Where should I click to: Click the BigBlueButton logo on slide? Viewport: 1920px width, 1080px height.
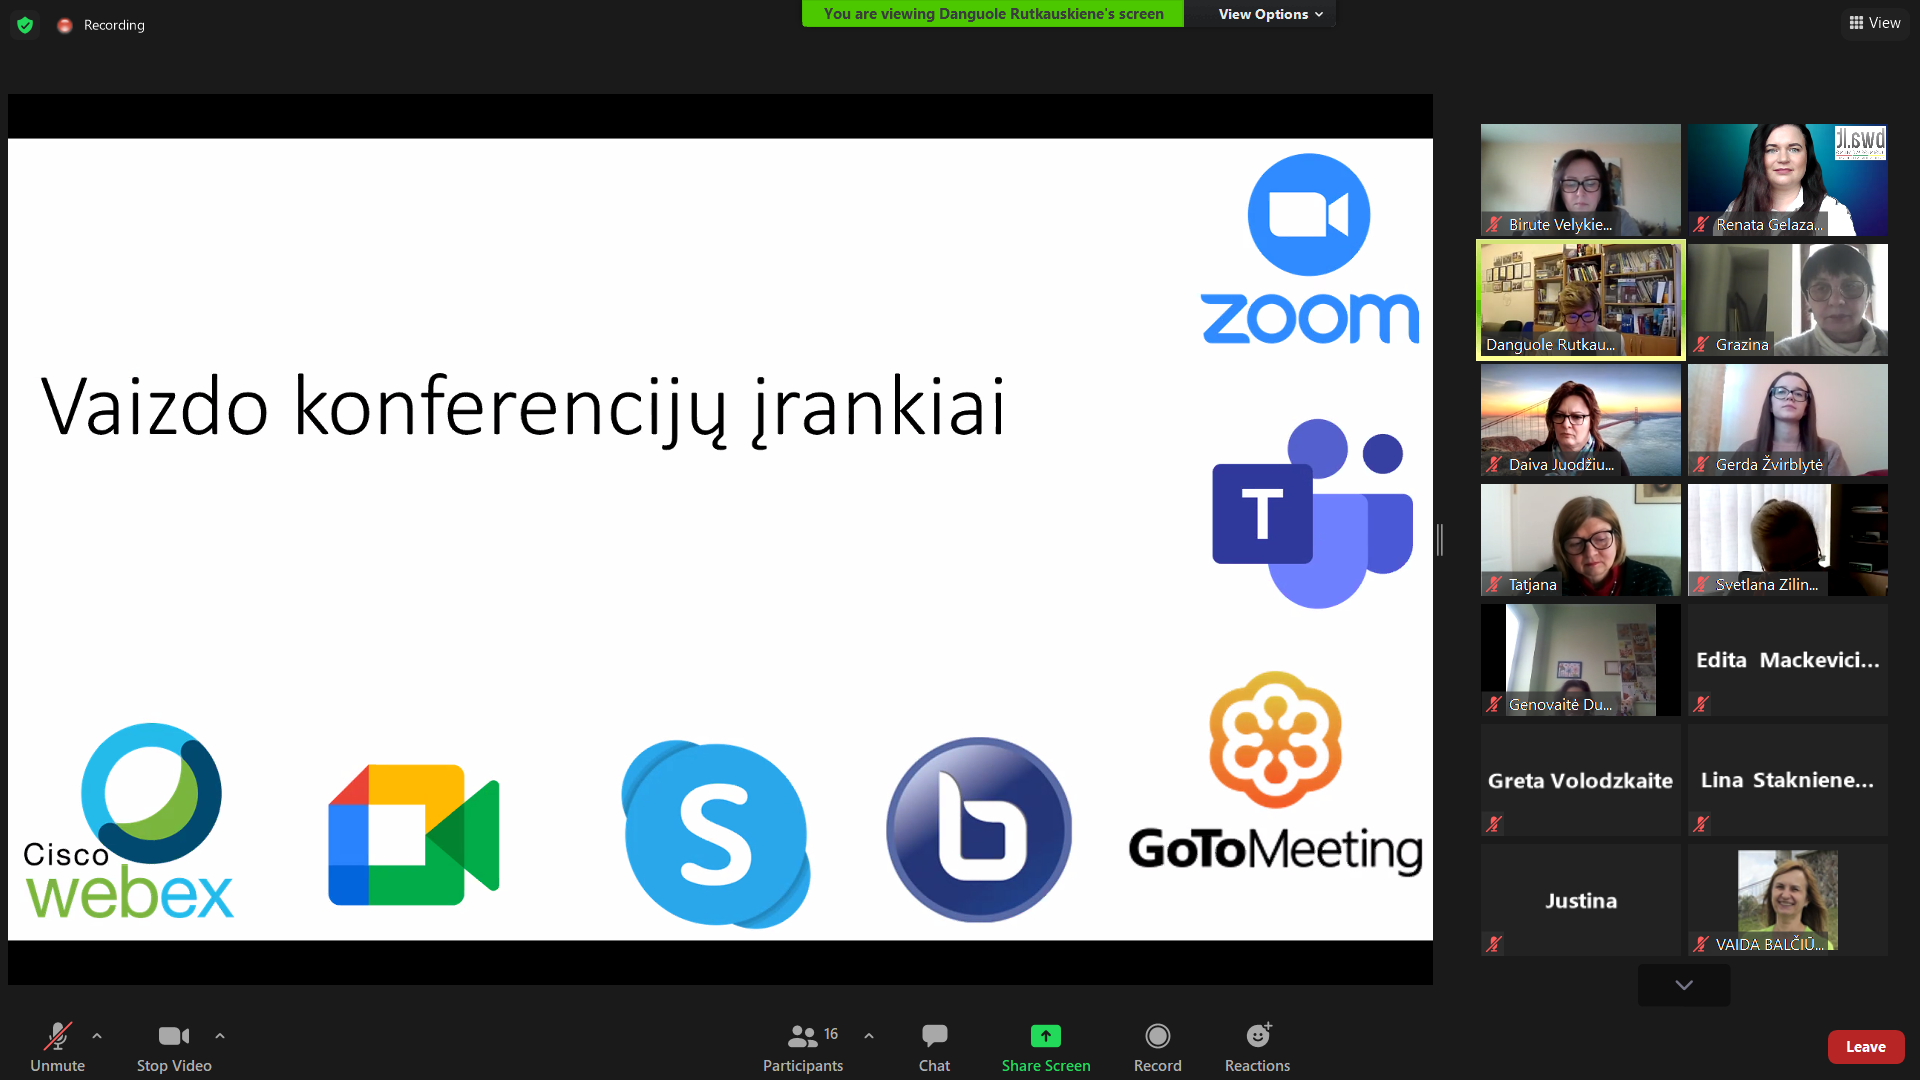pyautogui.click(x=979, y=830)
